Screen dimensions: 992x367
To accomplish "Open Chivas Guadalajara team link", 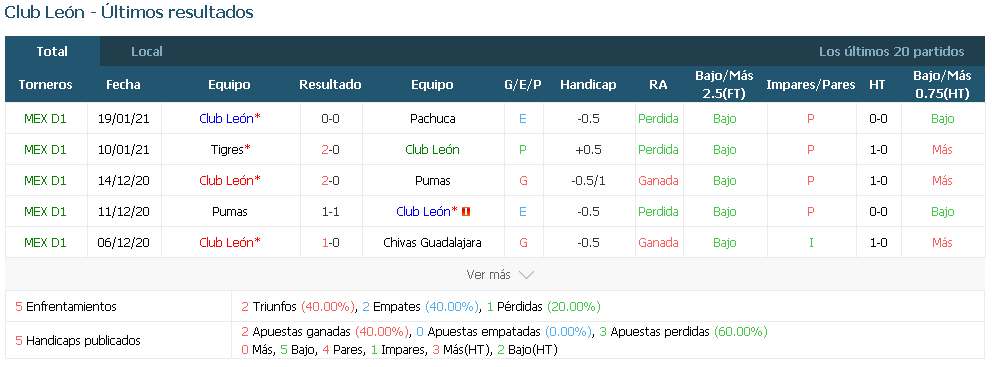I will [432, 243].
